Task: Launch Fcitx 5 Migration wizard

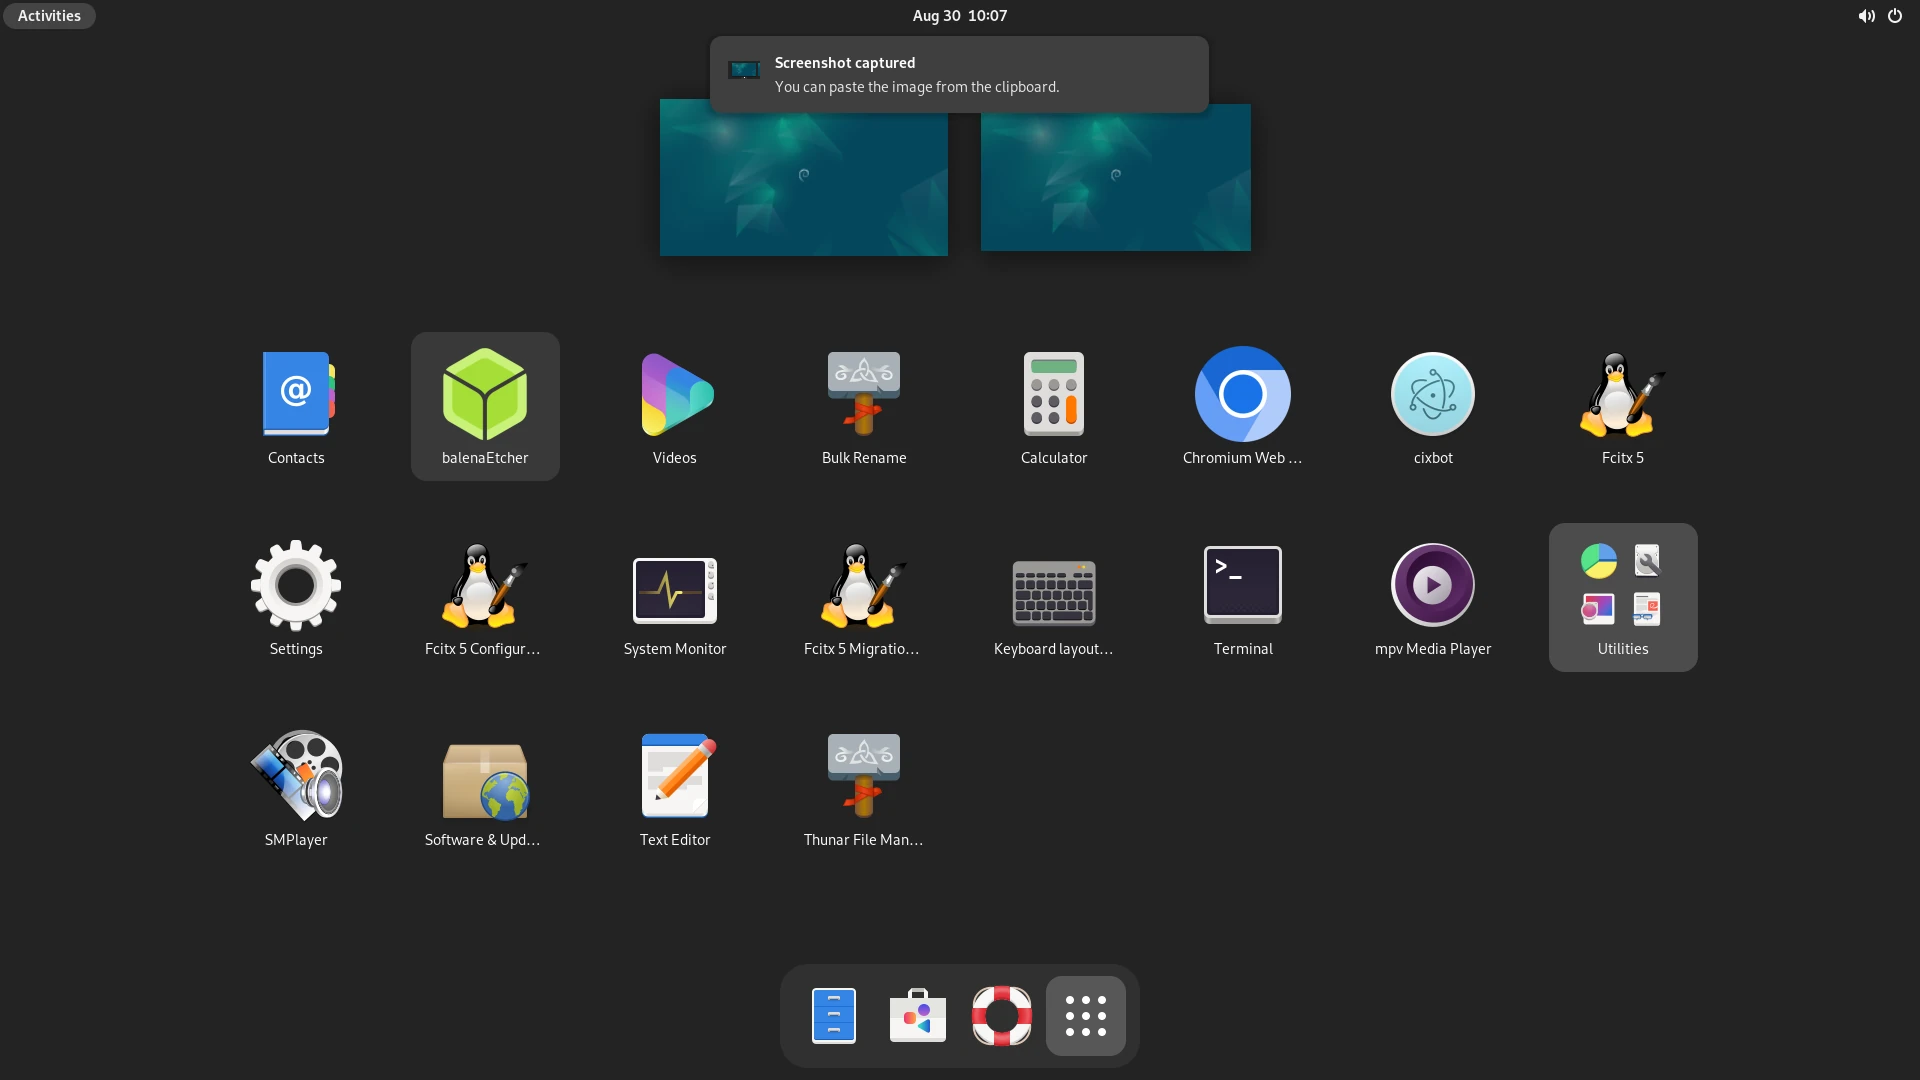Action: [x=864, y=597]
